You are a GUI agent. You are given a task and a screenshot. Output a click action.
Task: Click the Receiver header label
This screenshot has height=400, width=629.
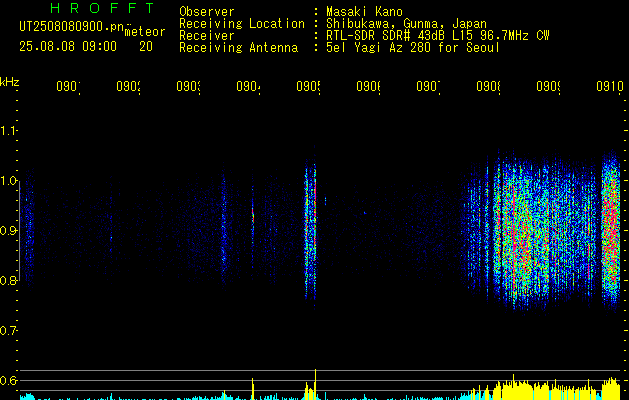click(x=207, y=36)
